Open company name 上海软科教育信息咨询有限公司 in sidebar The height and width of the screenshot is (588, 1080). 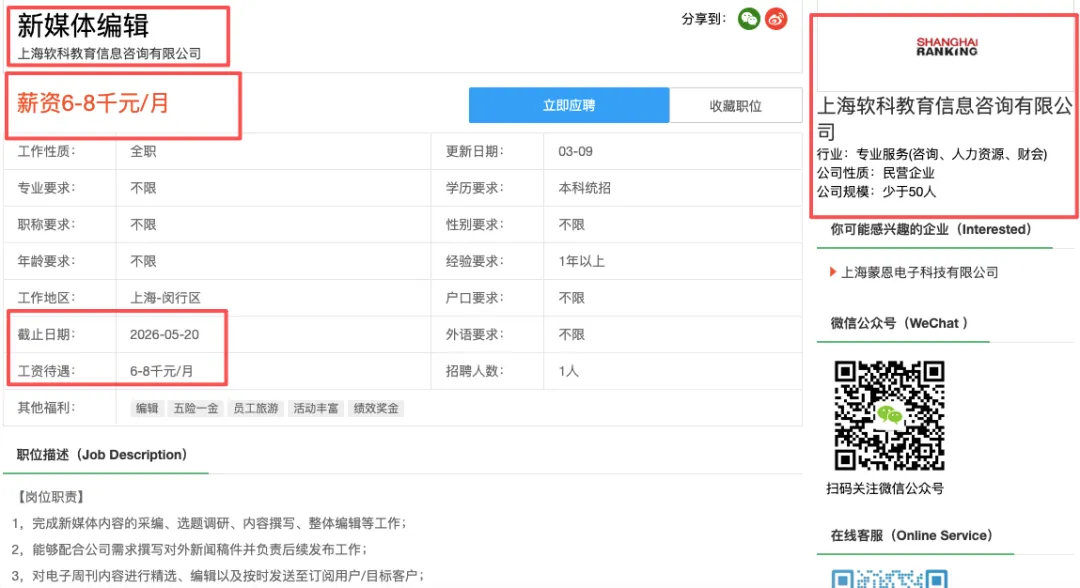944,118
